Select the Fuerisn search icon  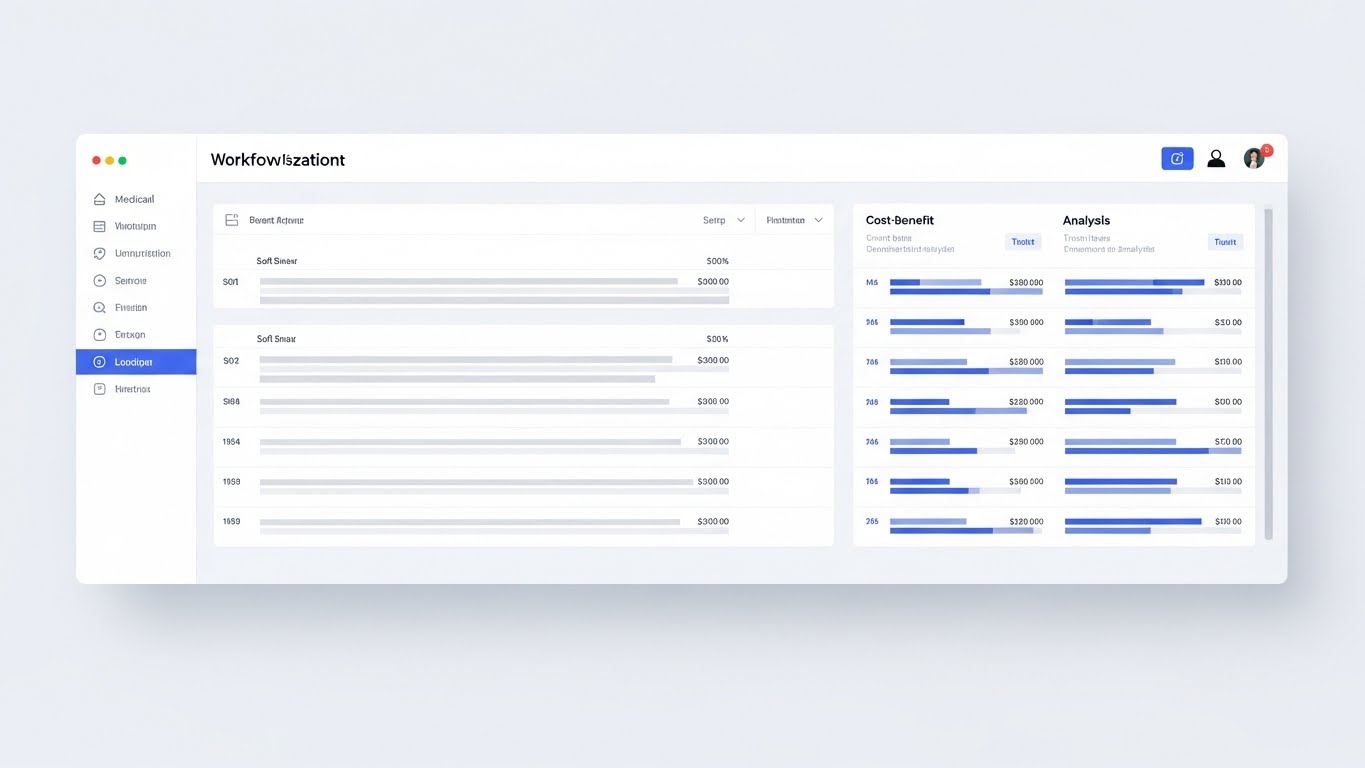point(97,307)
